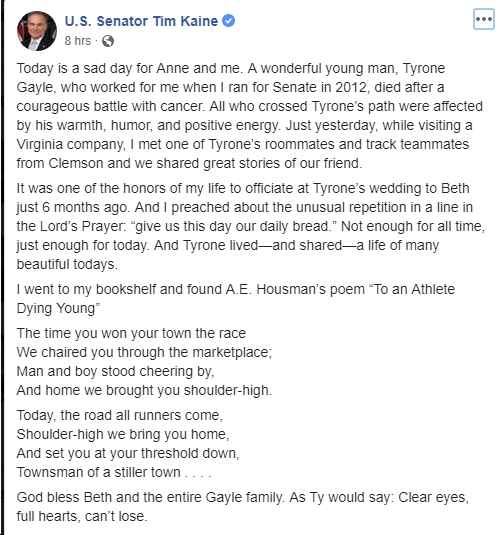This screenshot has height=535, width=500.
Task: Open Tim Kaine's profile picture
Action: click(37, 31)
